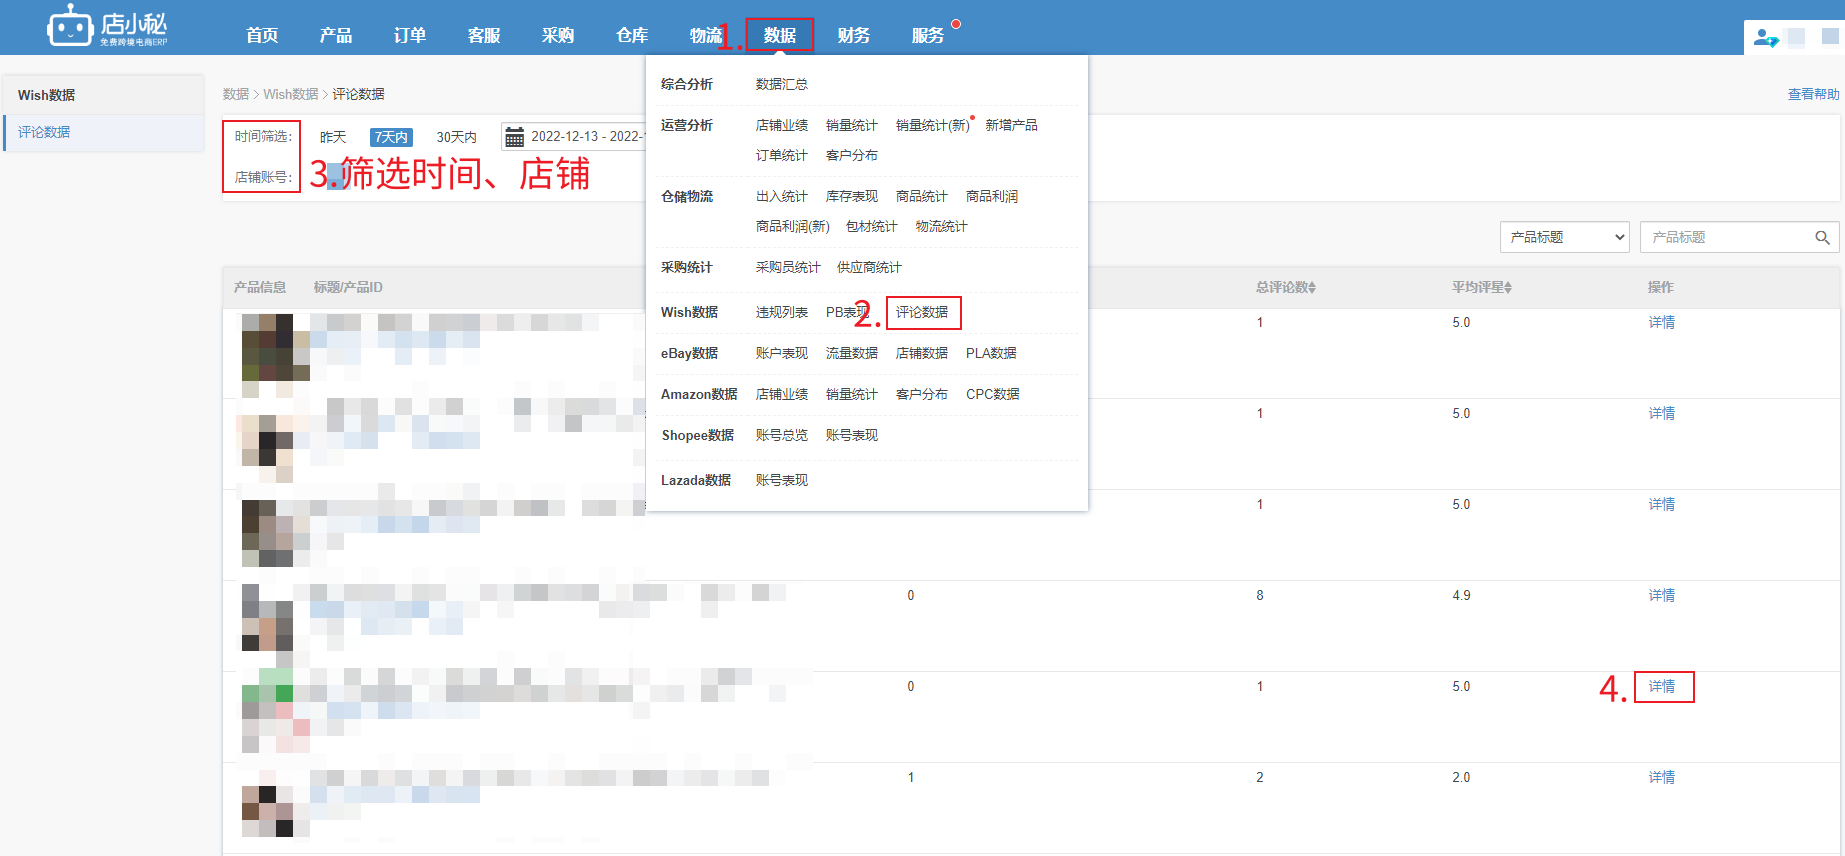Viewport: 1845px width, 856px height.
Task: Open 库存表现 menu entry
Action: tap(852, 196)
